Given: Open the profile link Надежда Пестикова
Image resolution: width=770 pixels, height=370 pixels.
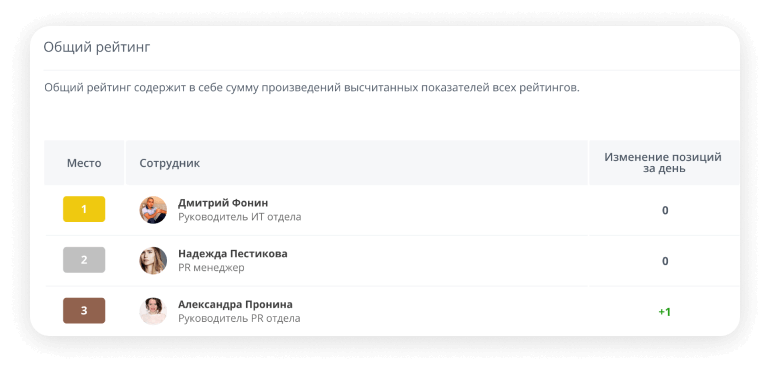Looking at the screenshot, I should tap(233, 254).
